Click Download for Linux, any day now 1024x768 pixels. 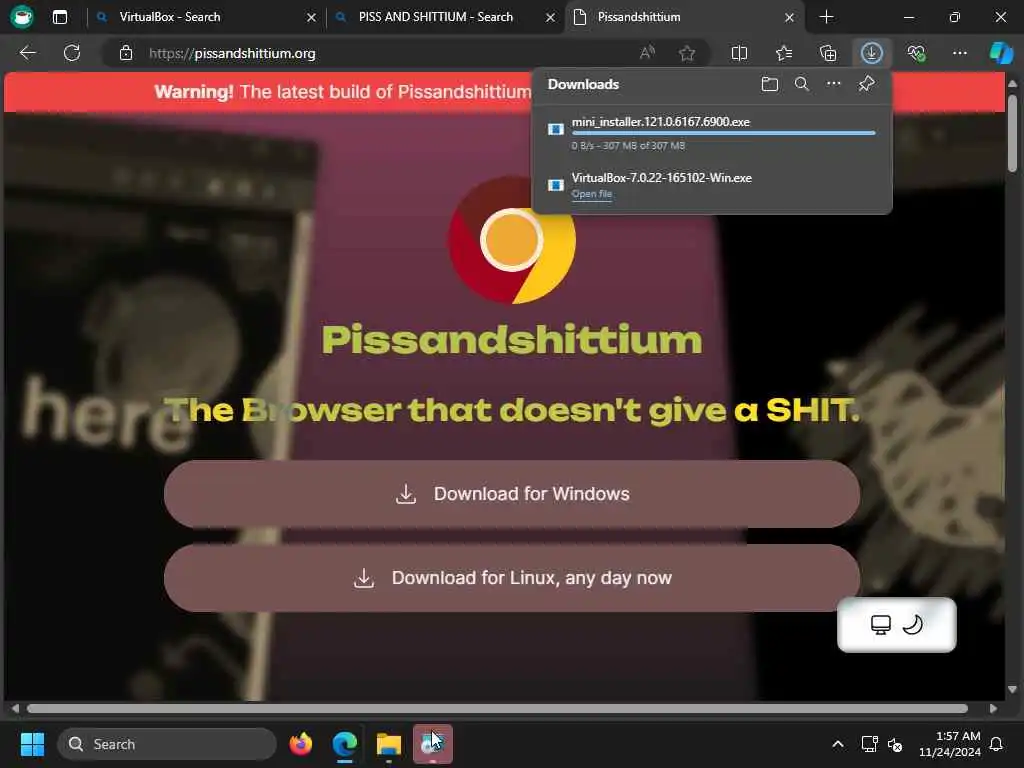pyautogui.click(x=512, y=578)
